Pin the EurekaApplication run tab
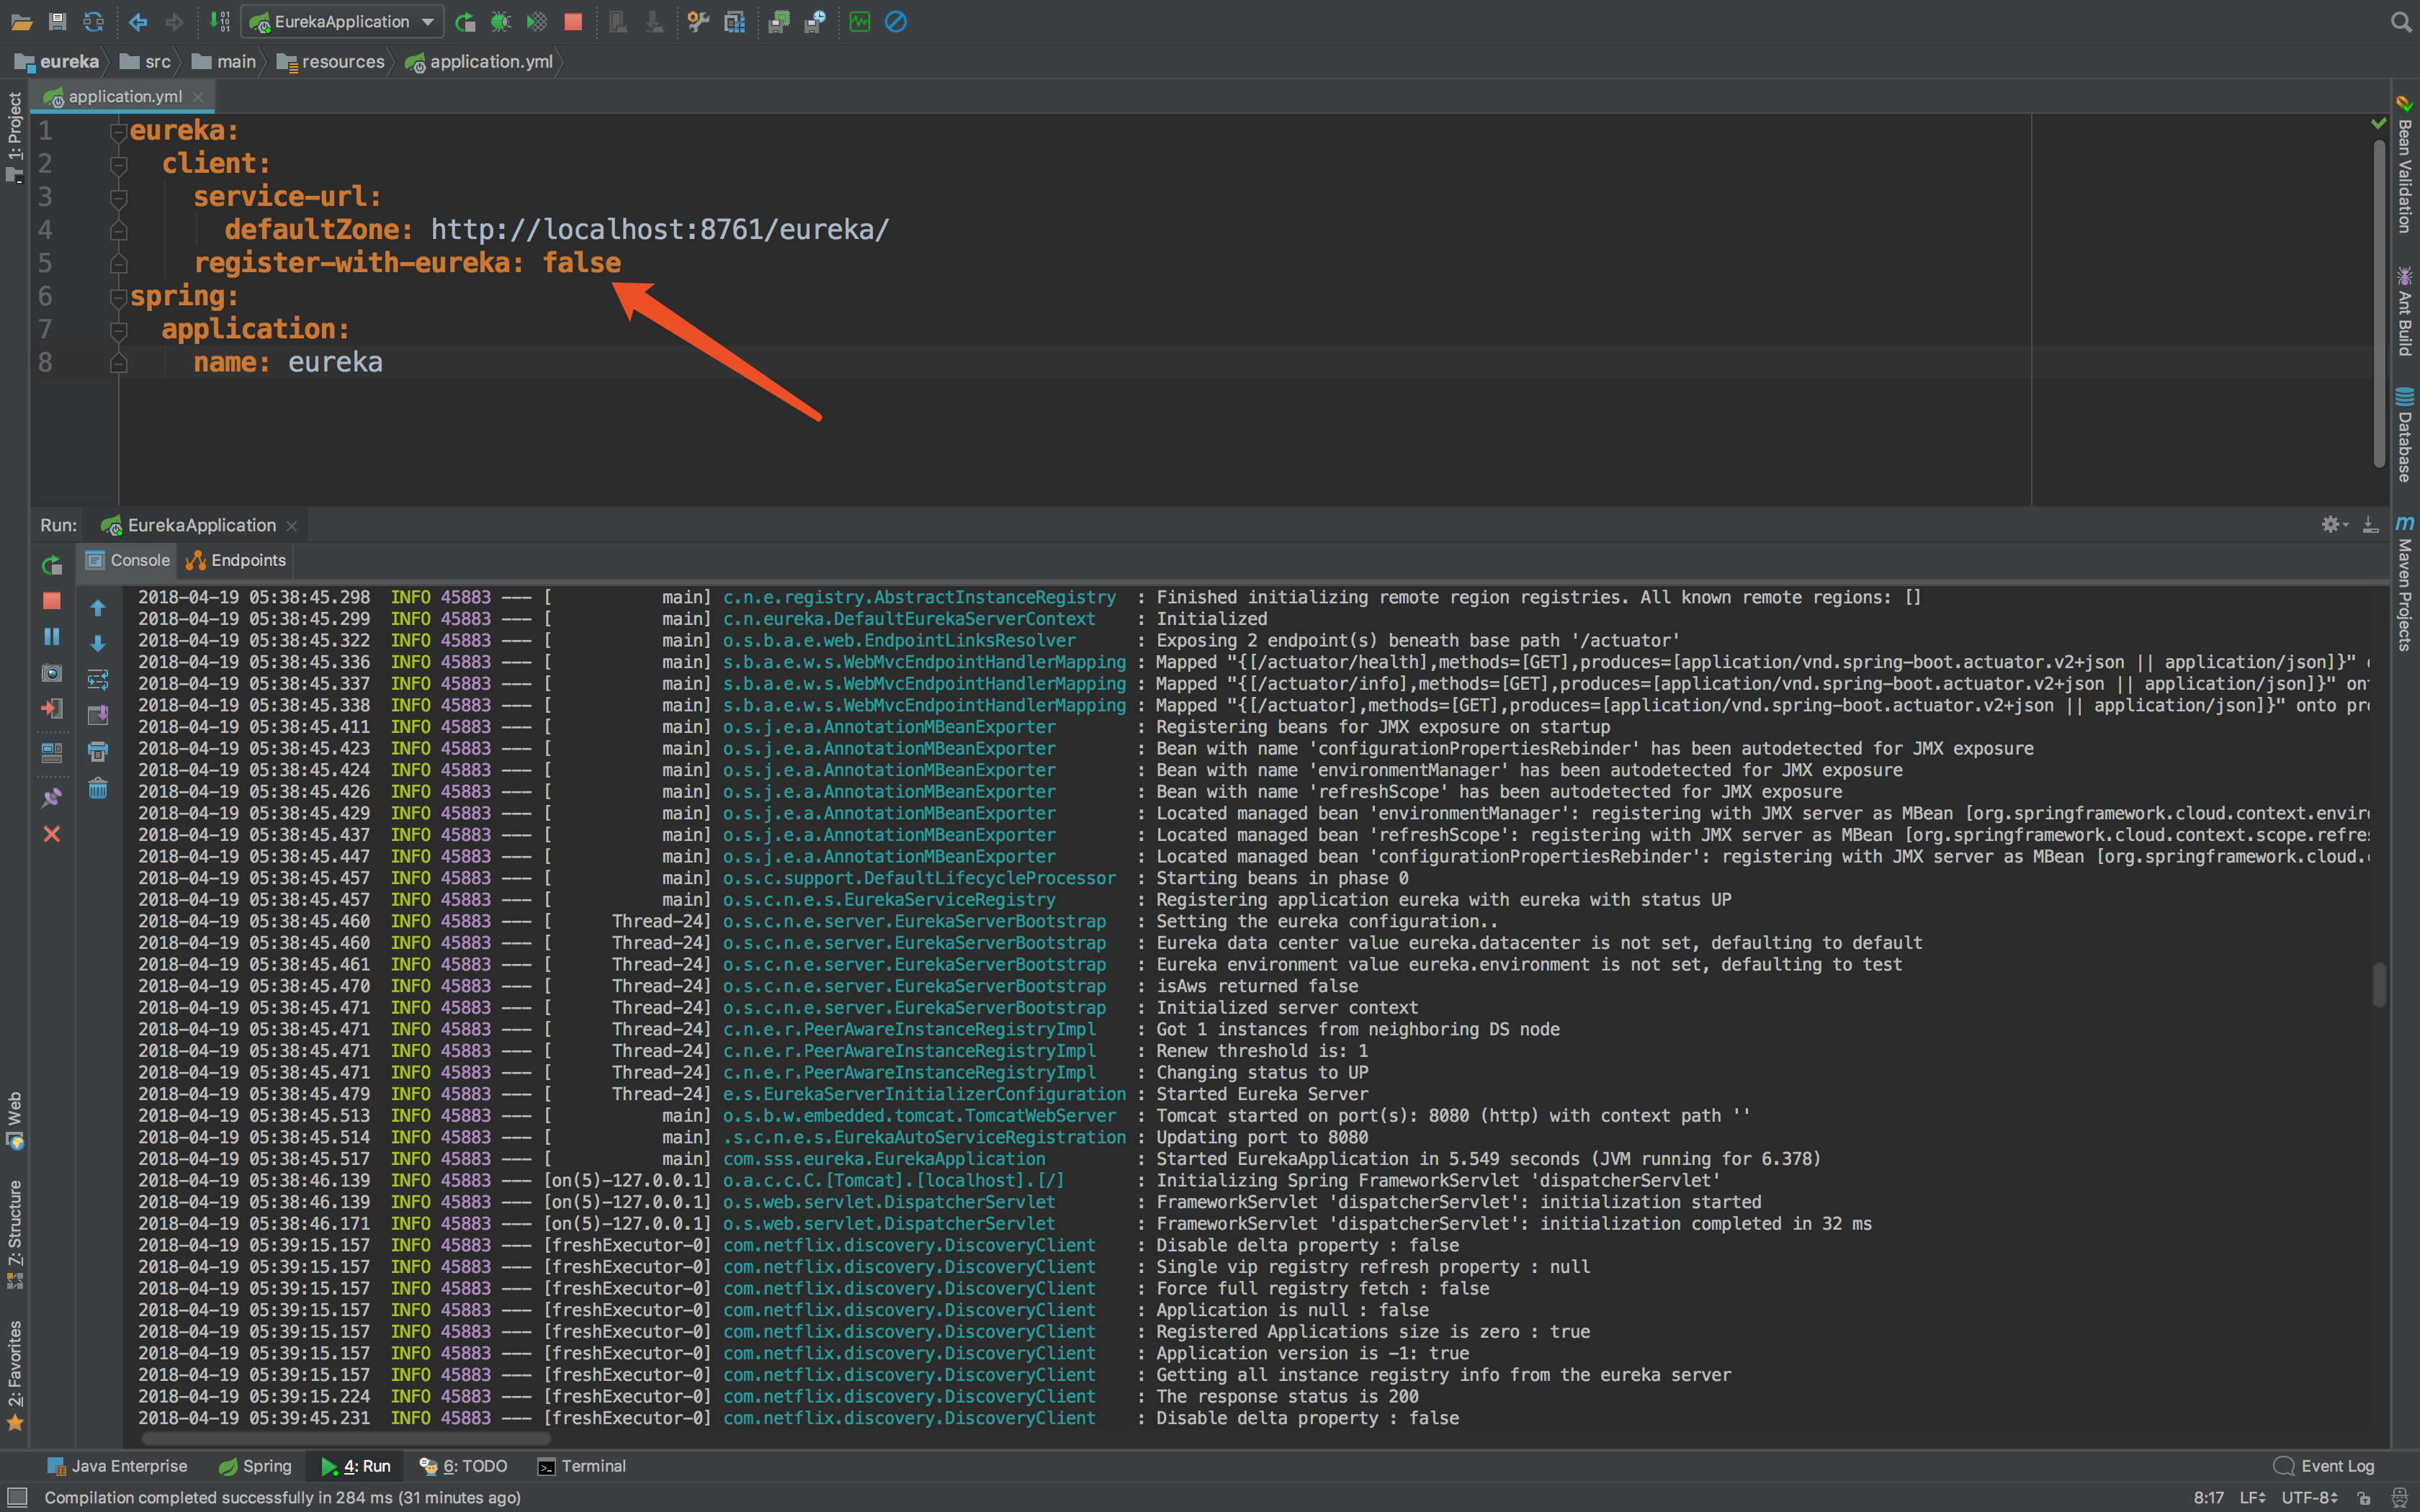Image resolution: width=2420 pixels, height=1512 pixels. [52, 797]
